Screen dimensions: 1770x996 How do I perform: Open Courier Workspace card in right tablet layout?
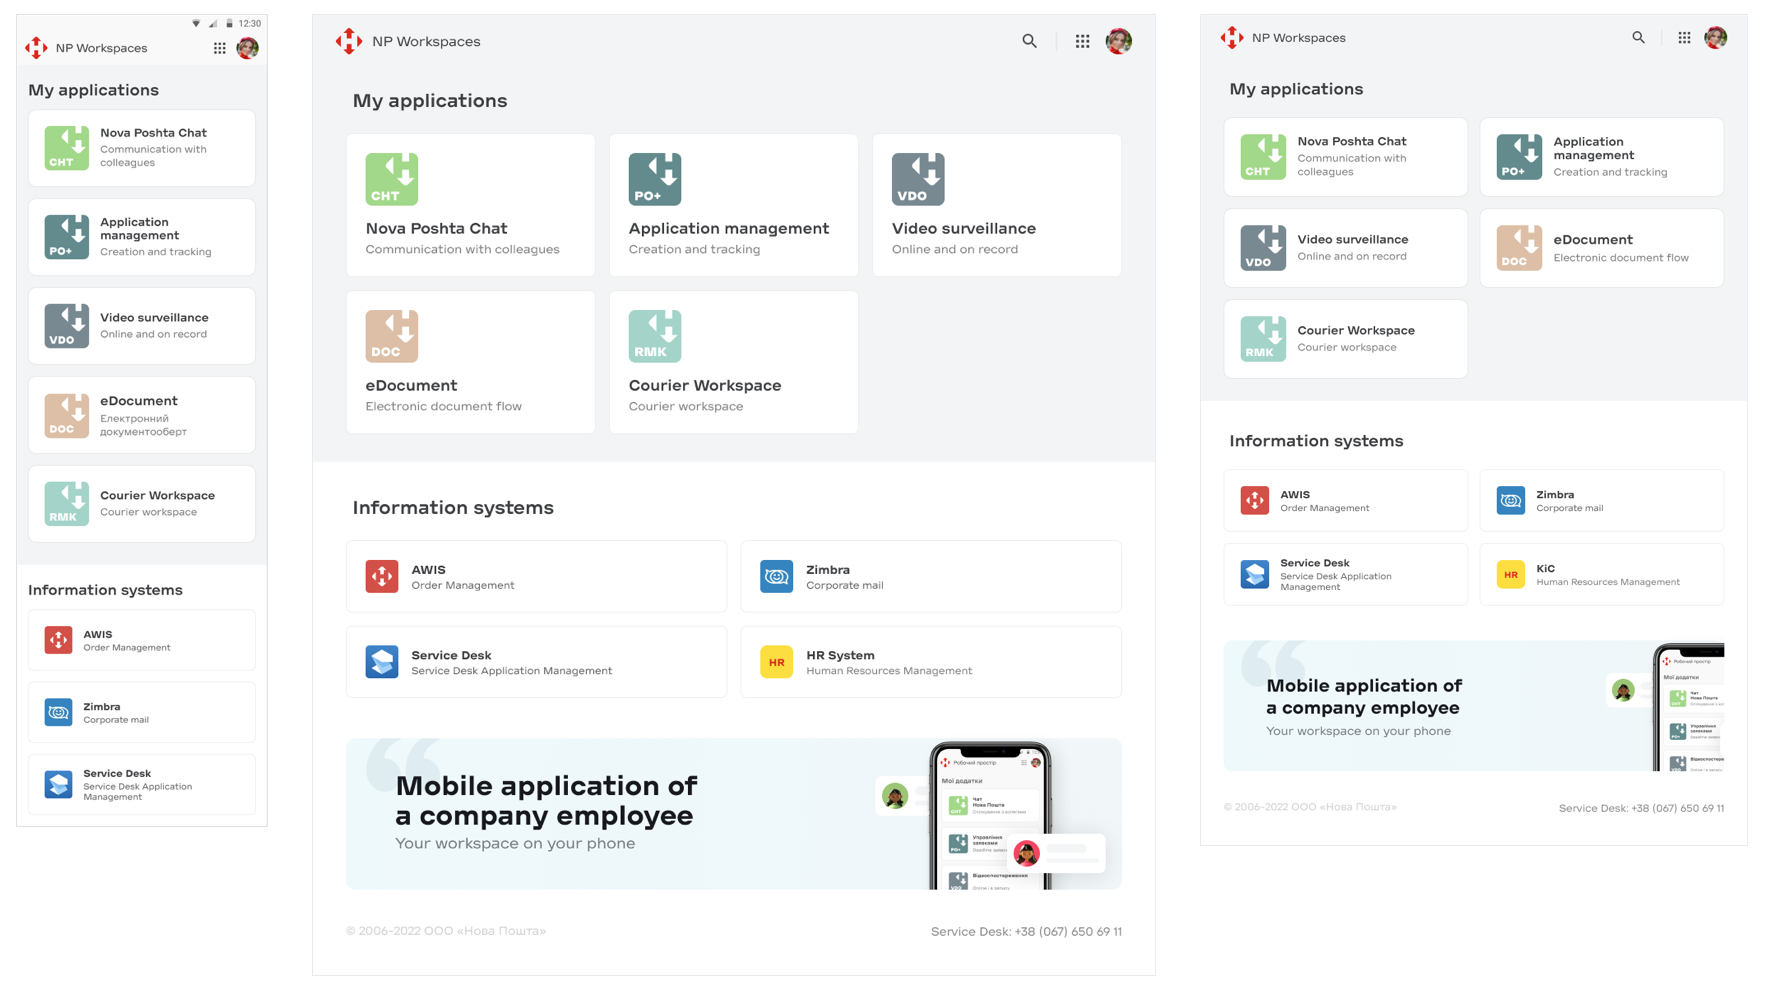coord(1346,339)
